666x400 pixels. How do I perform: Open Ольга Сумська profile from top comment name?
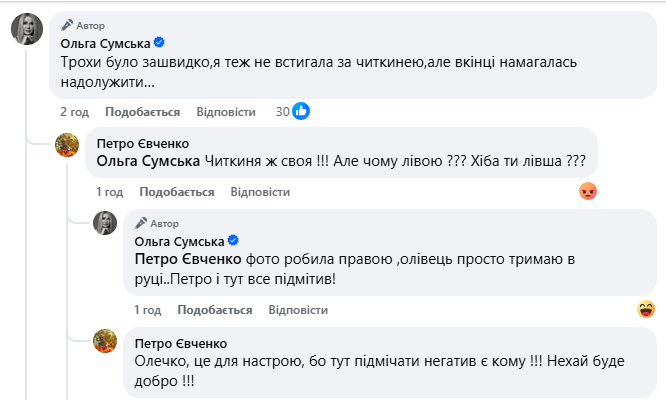105,43
